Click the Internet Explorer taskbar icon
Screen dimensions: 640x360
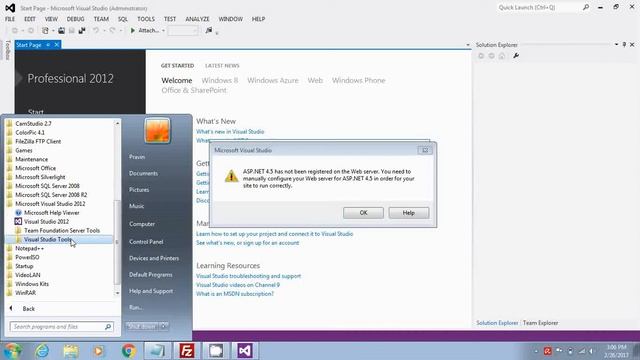click(42, 351)
